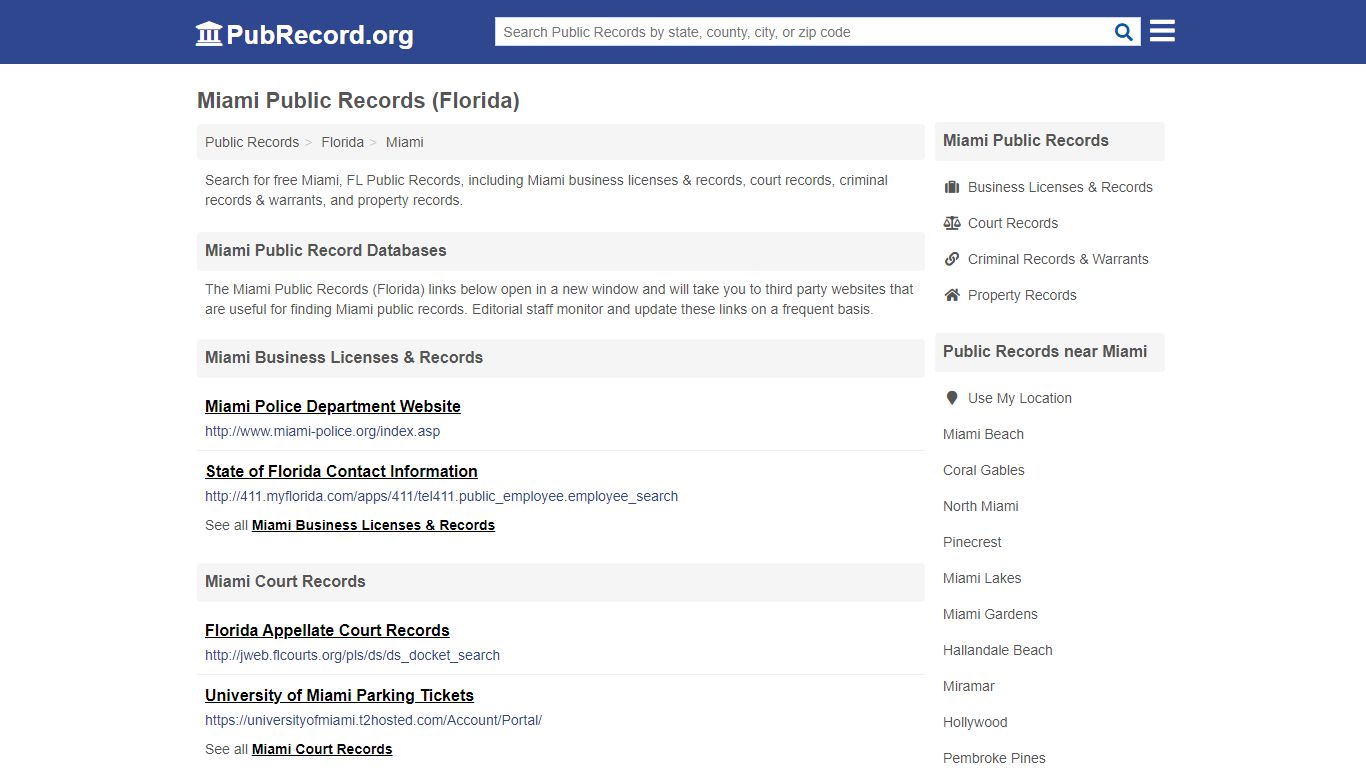Go to Pembroke Pines records
1366x768 pixels.
pos(994,758)
